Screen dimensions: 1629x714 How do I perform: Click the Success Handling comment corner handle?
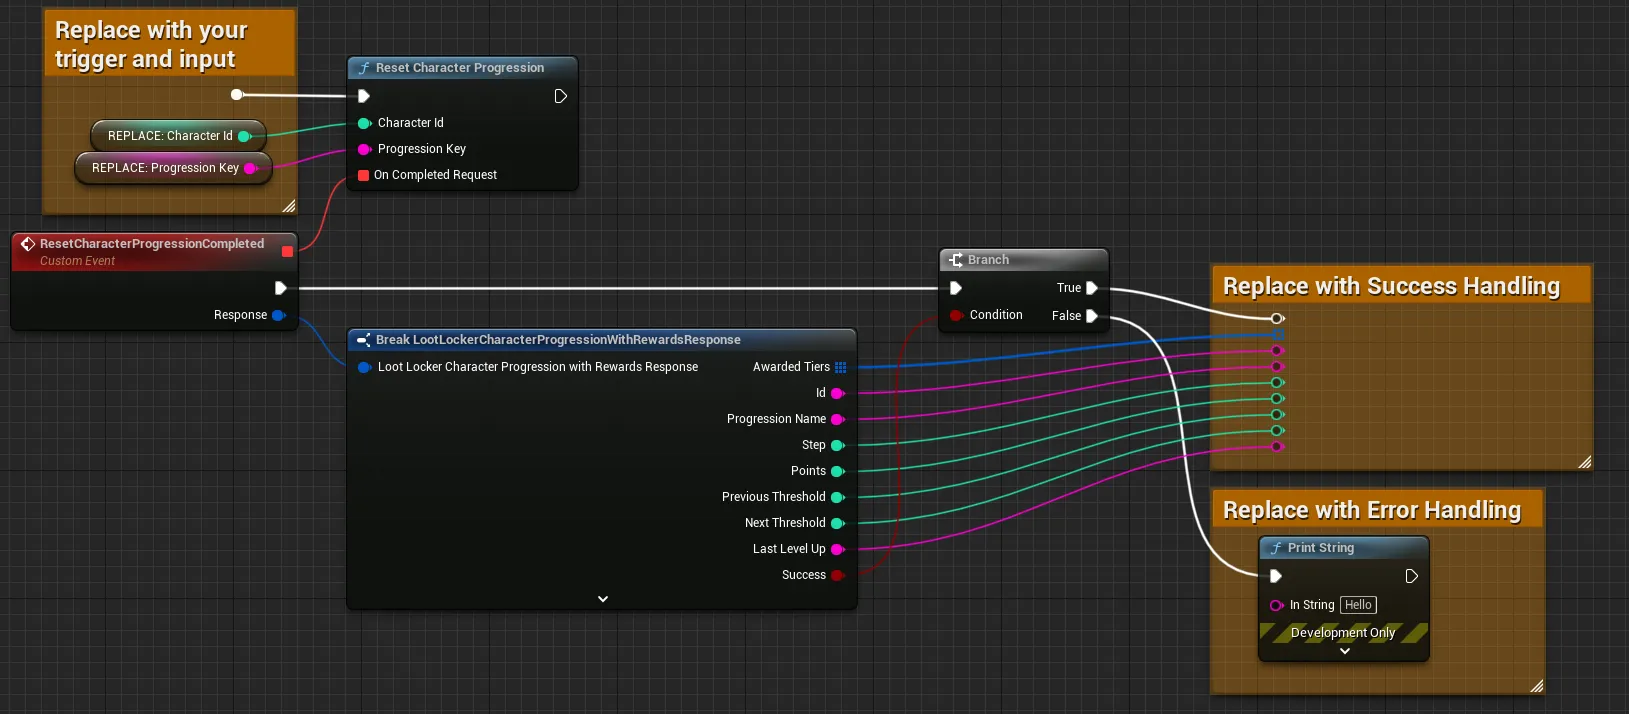[x=1584, y=462]
